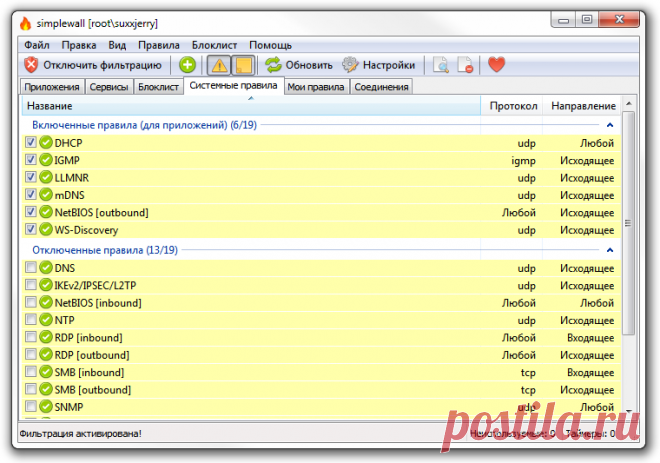The width and height of the screenshot is (660, 463).
Task: Open Настройки settings from toolbar
Action: coord(378,65)
